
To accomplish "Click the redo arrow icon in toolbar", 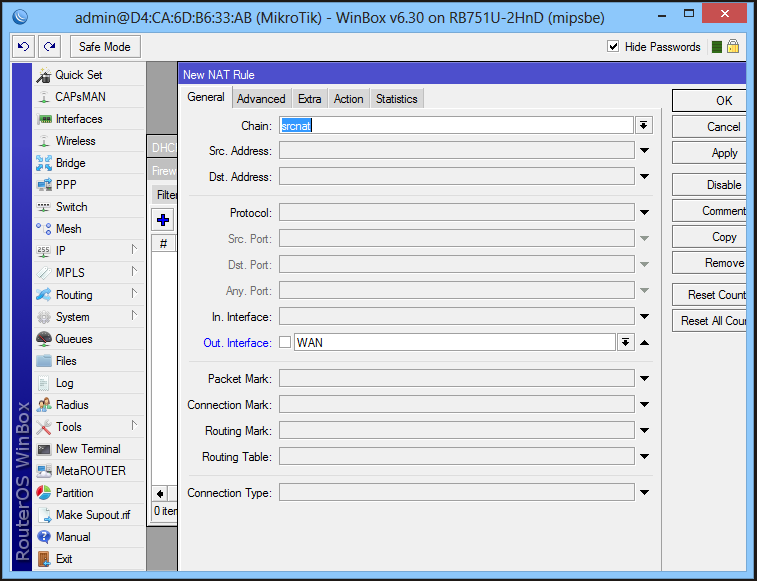I will tap(49, 47).
